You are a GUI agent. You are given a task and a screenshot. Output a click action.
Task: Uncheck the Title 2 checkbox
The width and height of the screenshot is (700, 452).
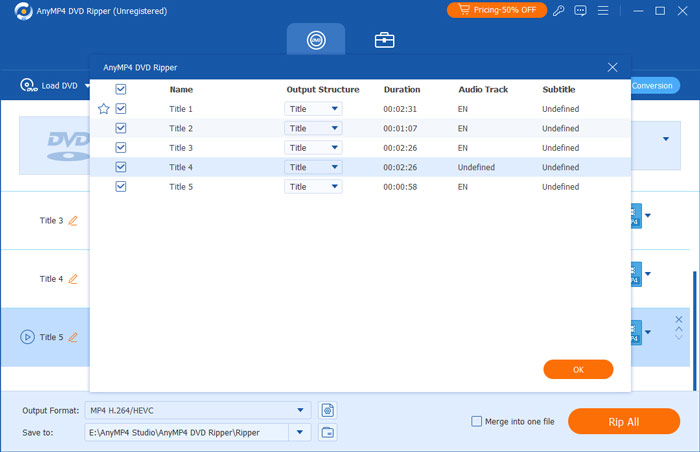click(x=121, y=128)
